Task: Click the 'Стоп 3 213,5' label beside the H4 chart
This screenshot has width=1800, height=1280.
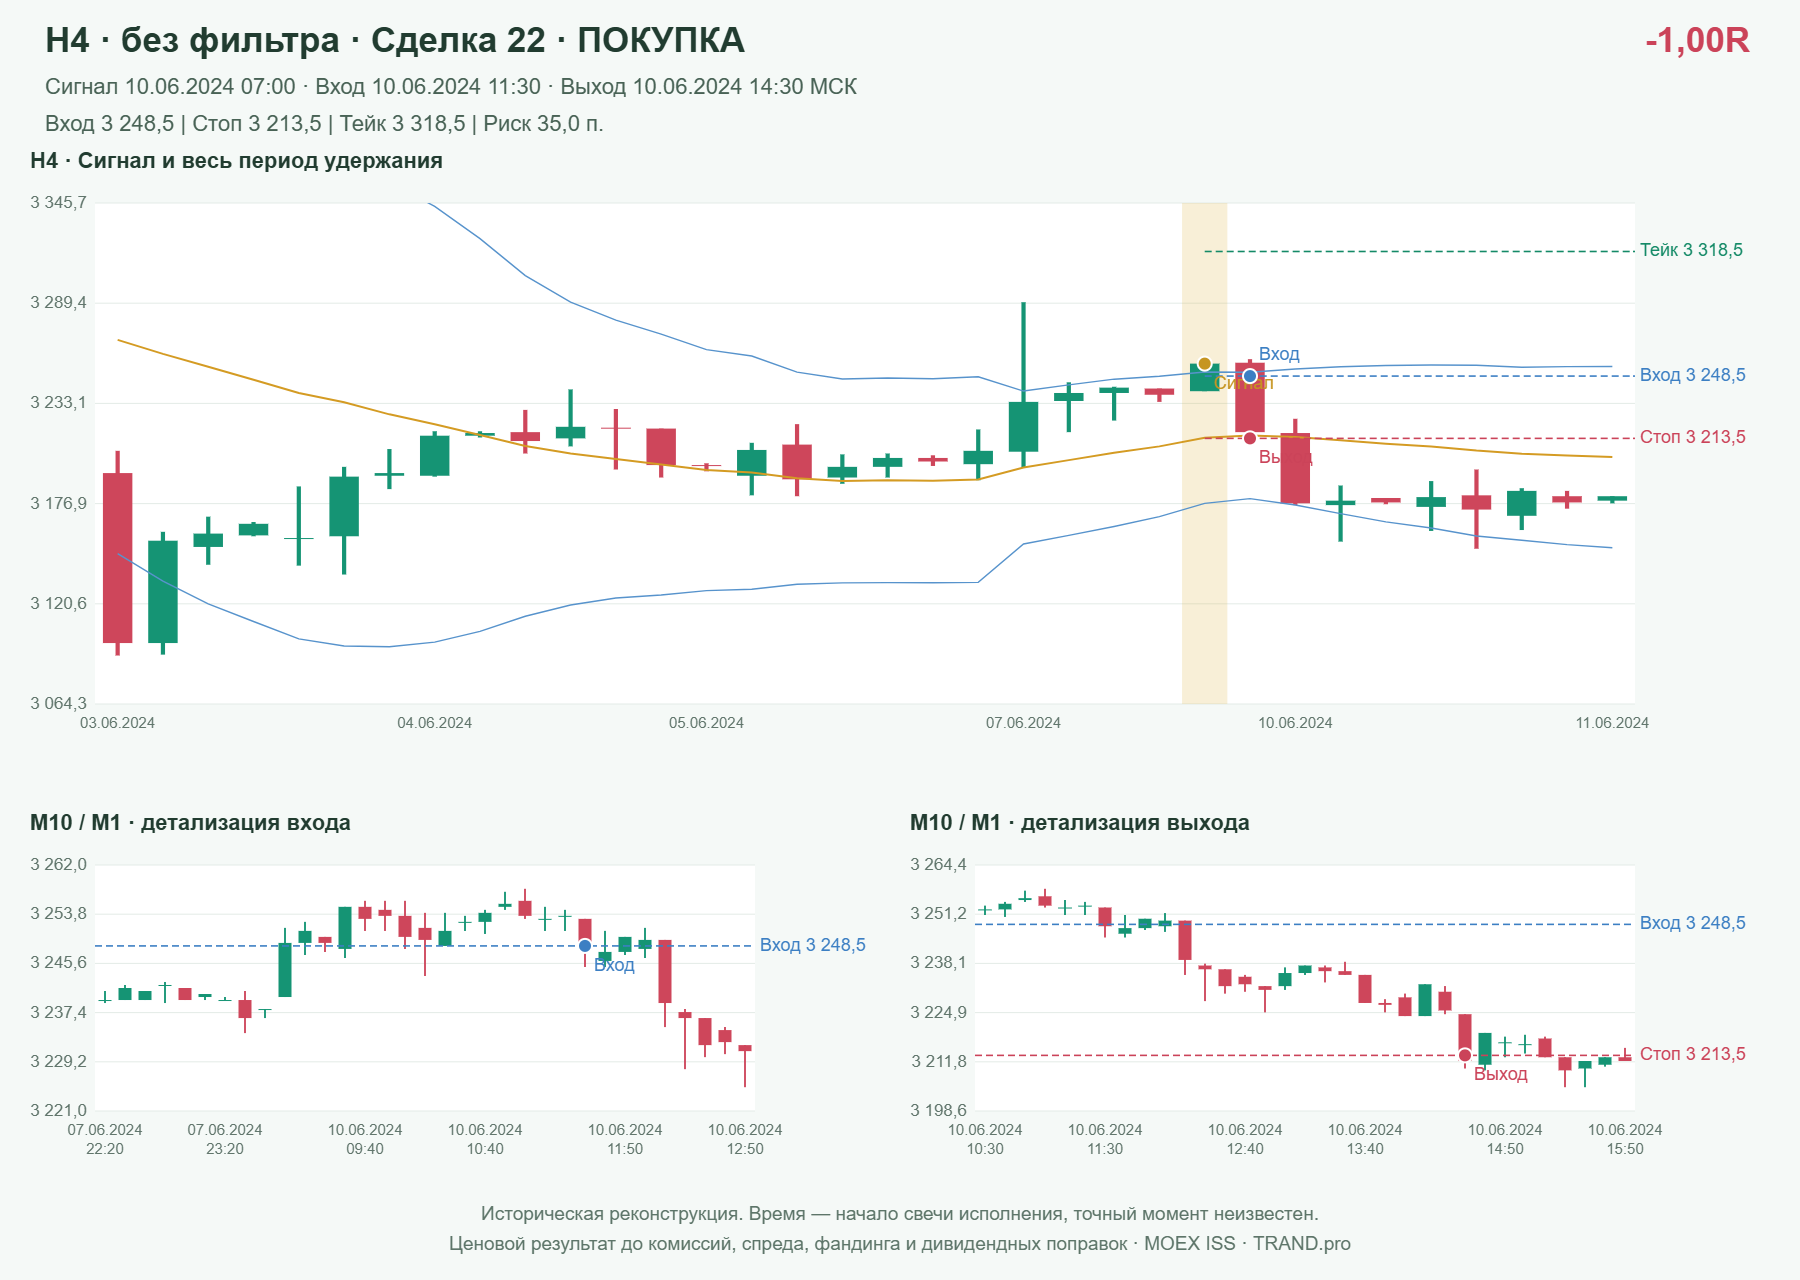Action: pos(1692,437)
